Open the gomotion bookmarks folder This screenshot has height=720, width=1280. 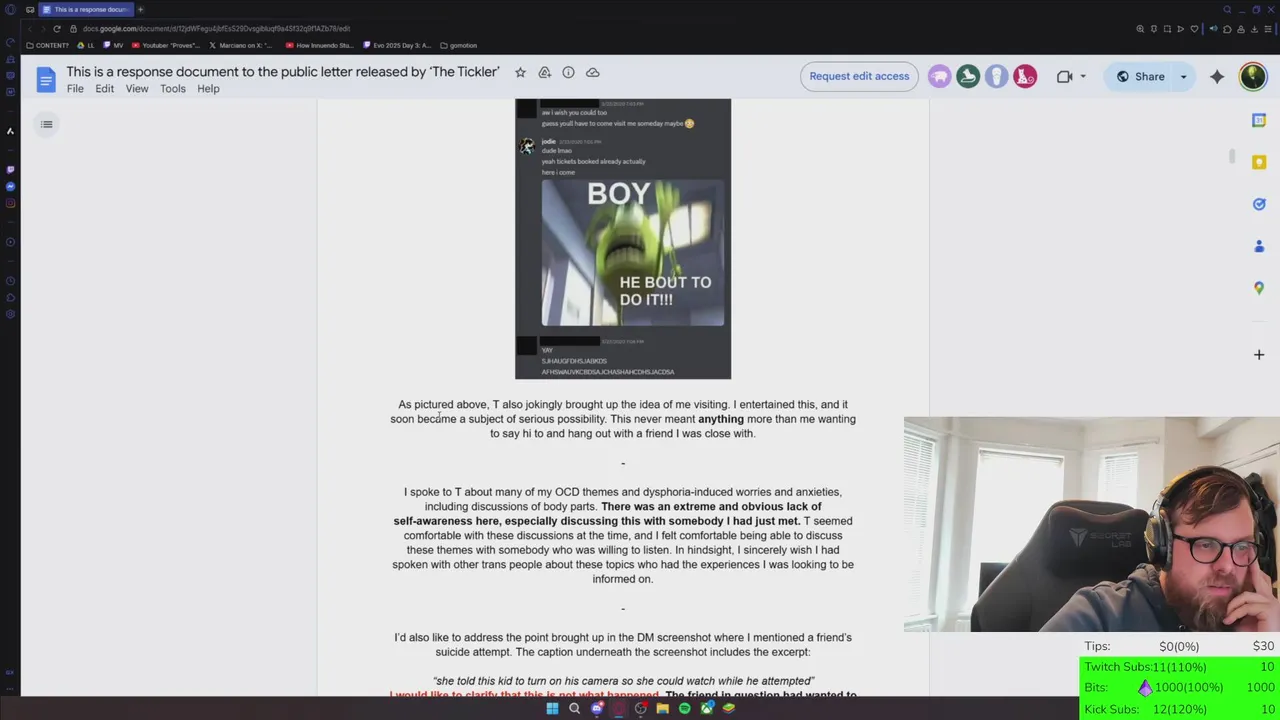459,45
